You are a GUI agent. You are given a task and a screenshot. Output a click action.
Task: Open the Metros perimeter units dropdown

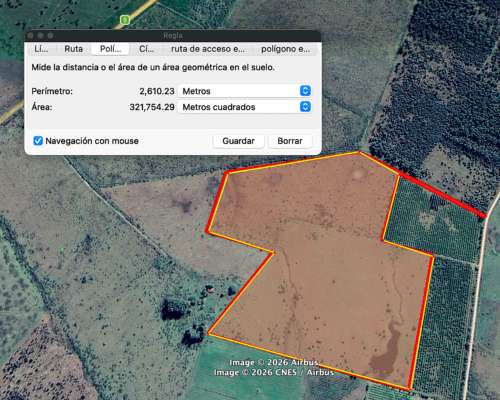pyautogui.click(x=245, y=91)
